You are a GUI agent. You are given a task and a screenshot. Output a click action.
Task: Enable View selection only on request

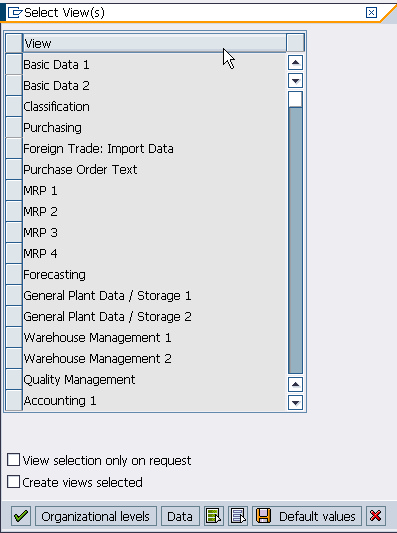point(14,460)
